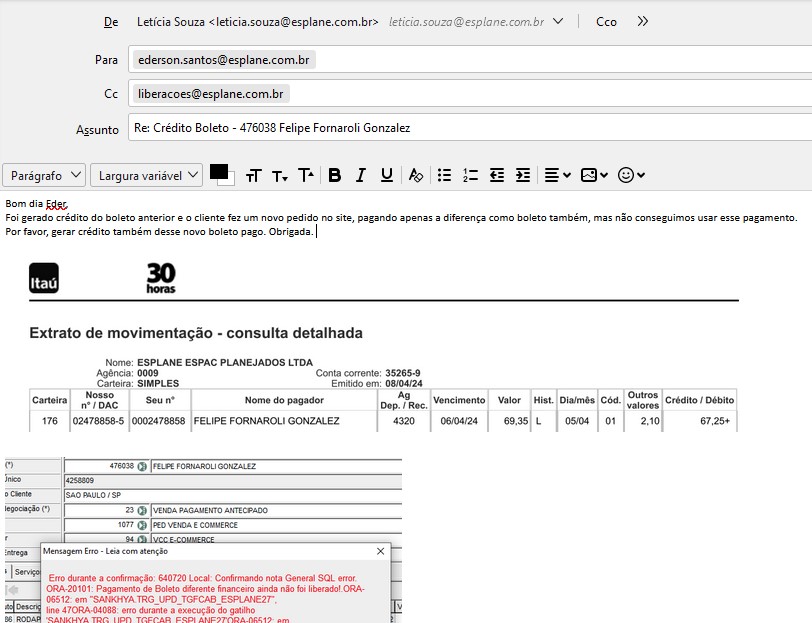Decrease the font size
The height and width of the screenshot is (623, 812).
(280, 175)
